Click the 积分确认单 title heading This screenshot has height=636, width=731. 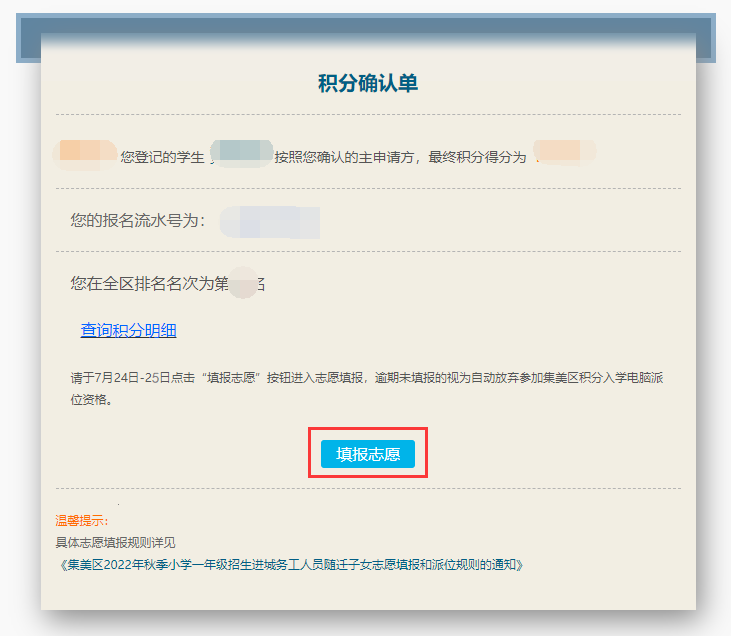tap(368, 84)
